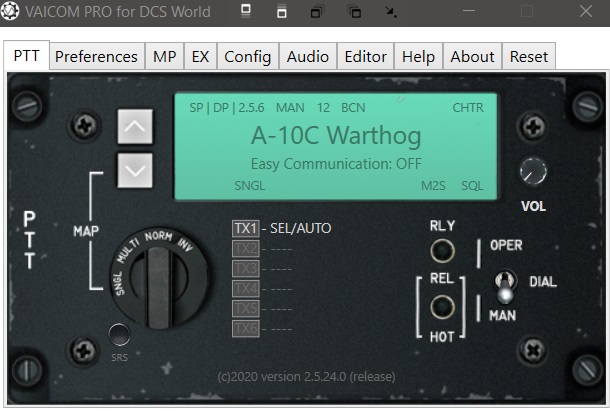Click the CHTR indicator on the display
Screen dimensions: 610x411
coord(468,108)
